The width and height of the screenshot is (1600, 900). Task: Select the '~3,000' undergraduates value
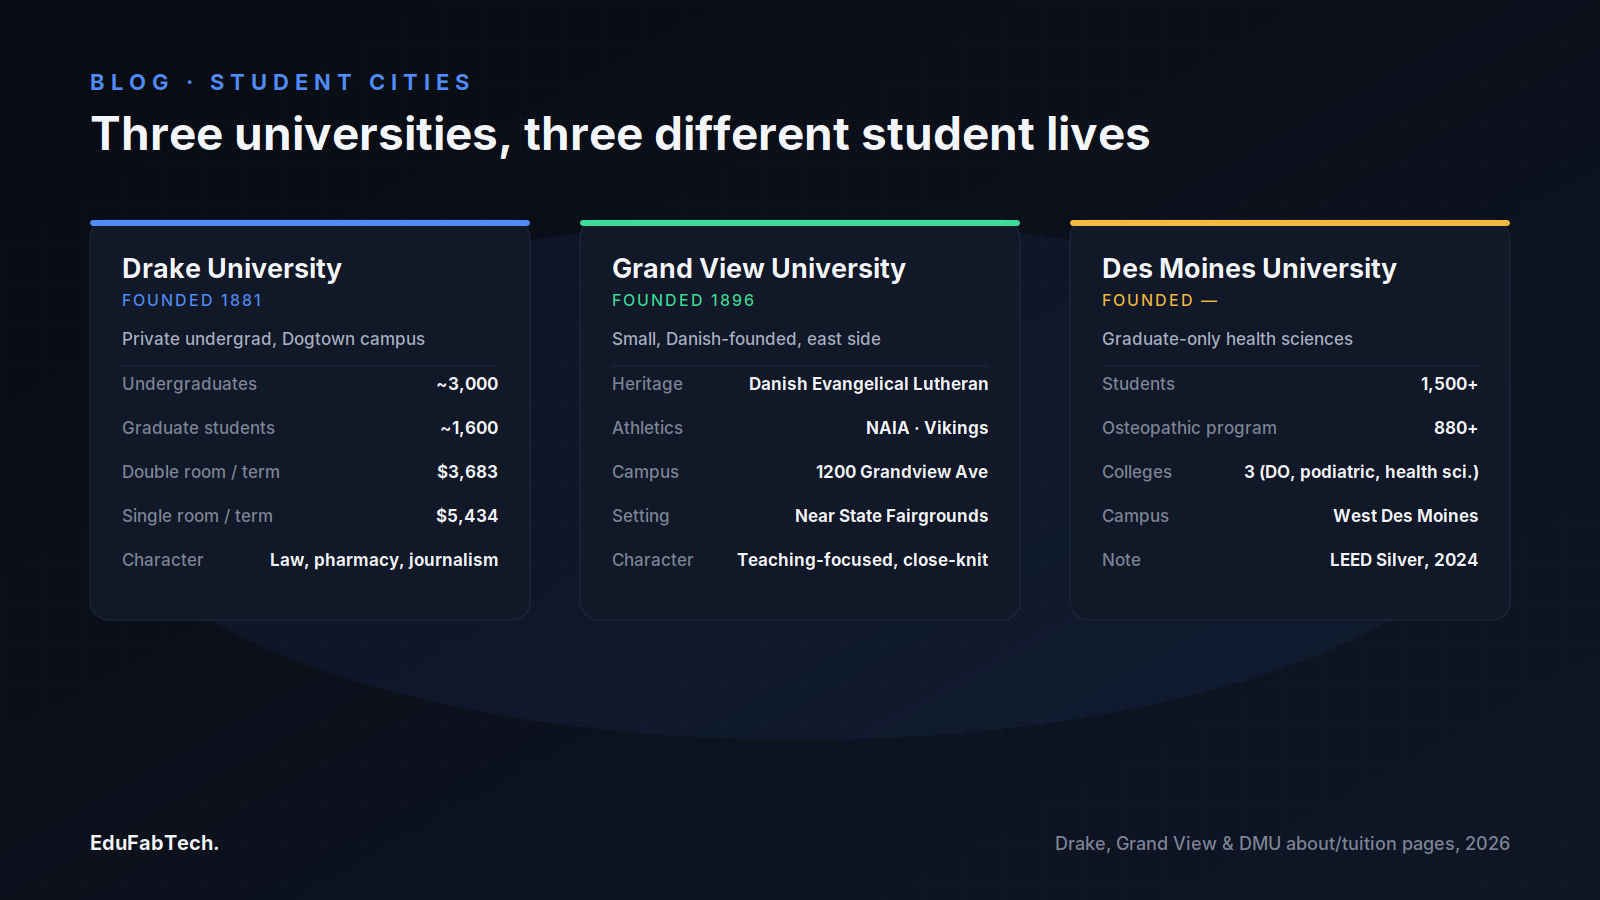tap(467, 384)
